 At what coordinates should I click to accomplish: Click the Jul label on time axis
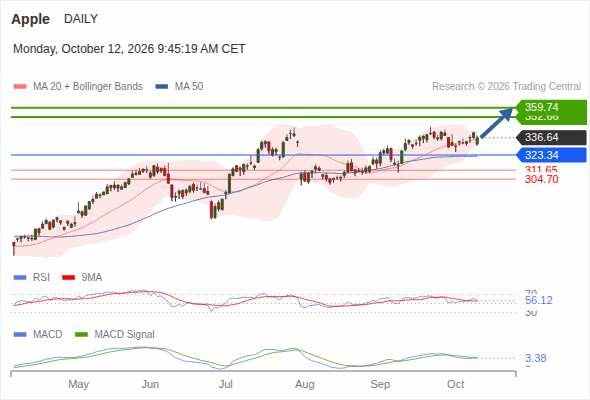click(x=226, y=385)
